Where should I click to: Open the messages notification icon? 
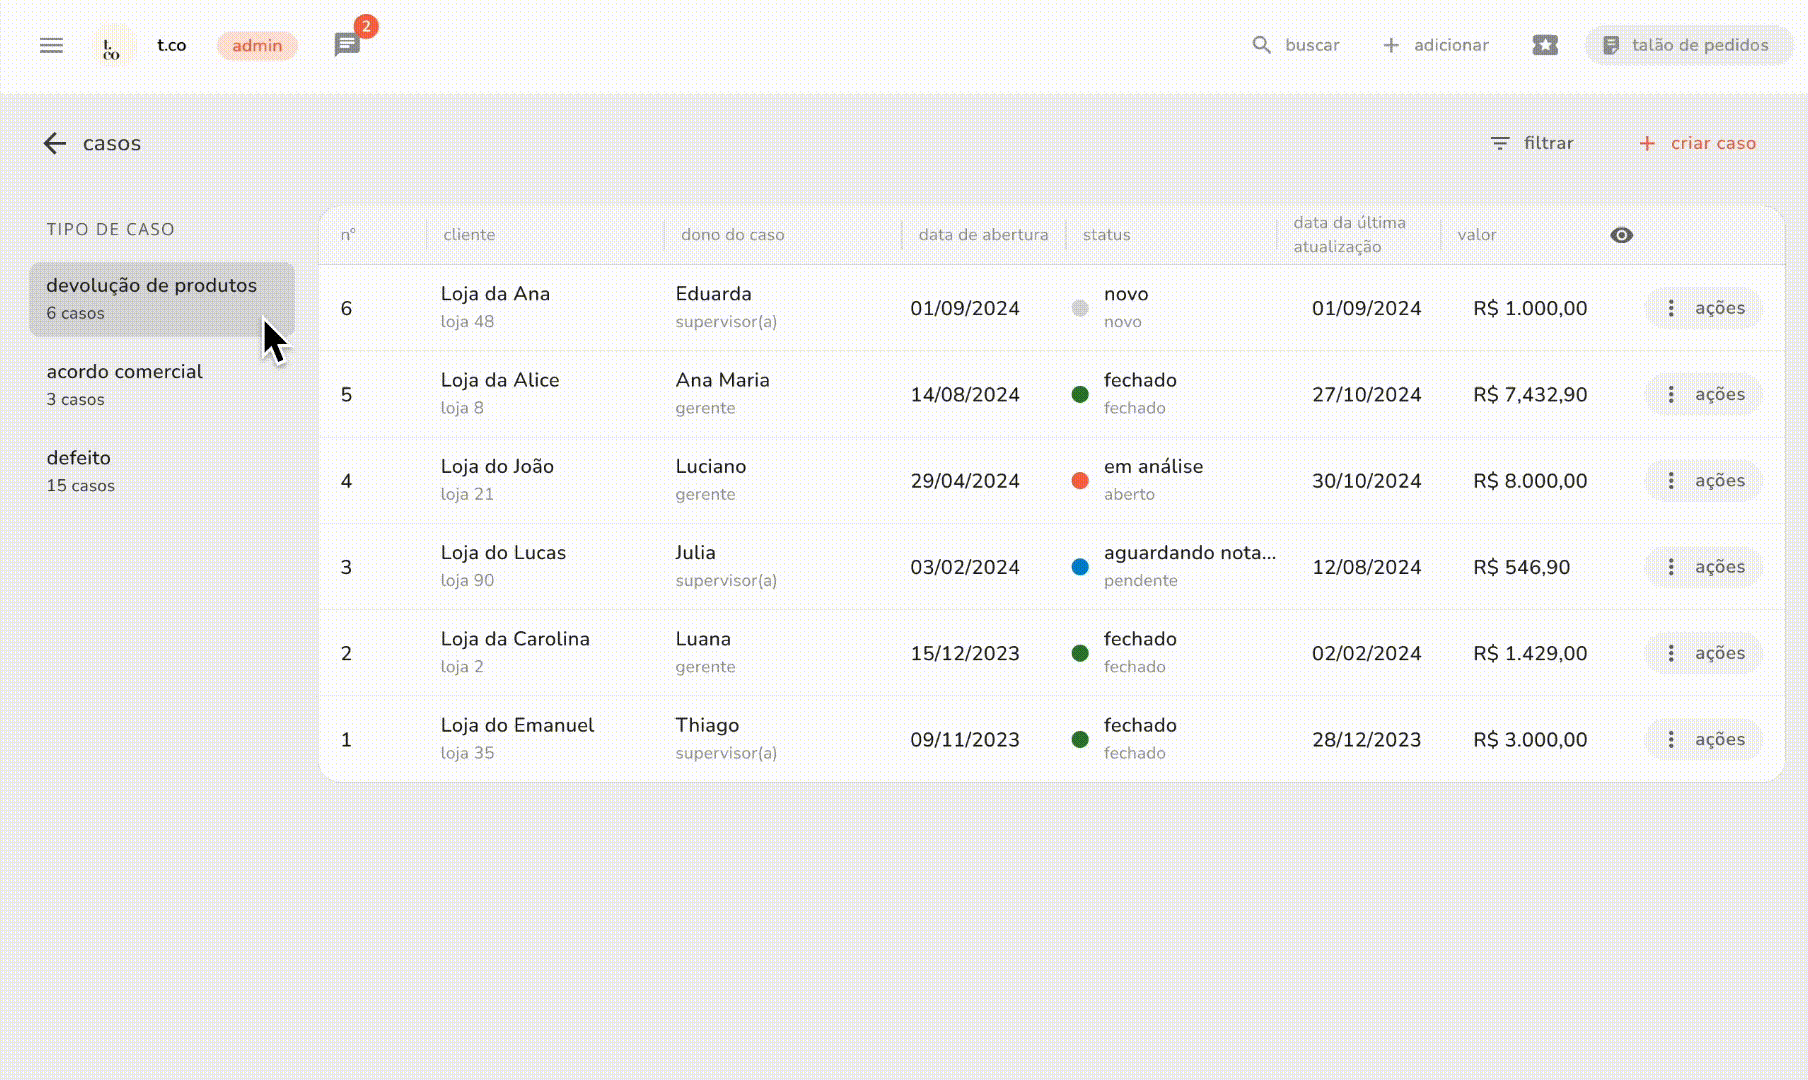[x=347, y=45]
